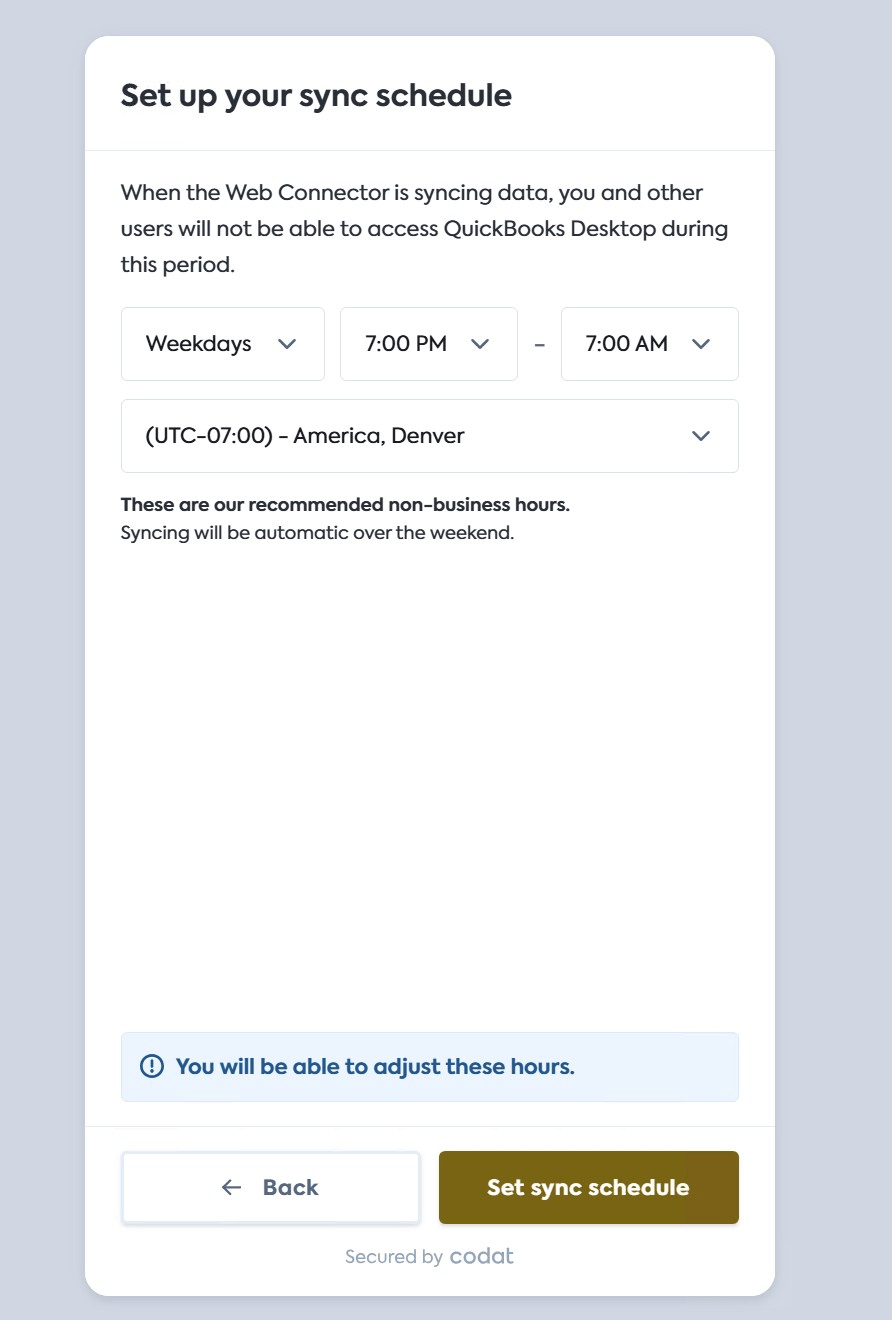Click the 'Secured by' footer text
892x1320 pixels.
click(394, 1257)
